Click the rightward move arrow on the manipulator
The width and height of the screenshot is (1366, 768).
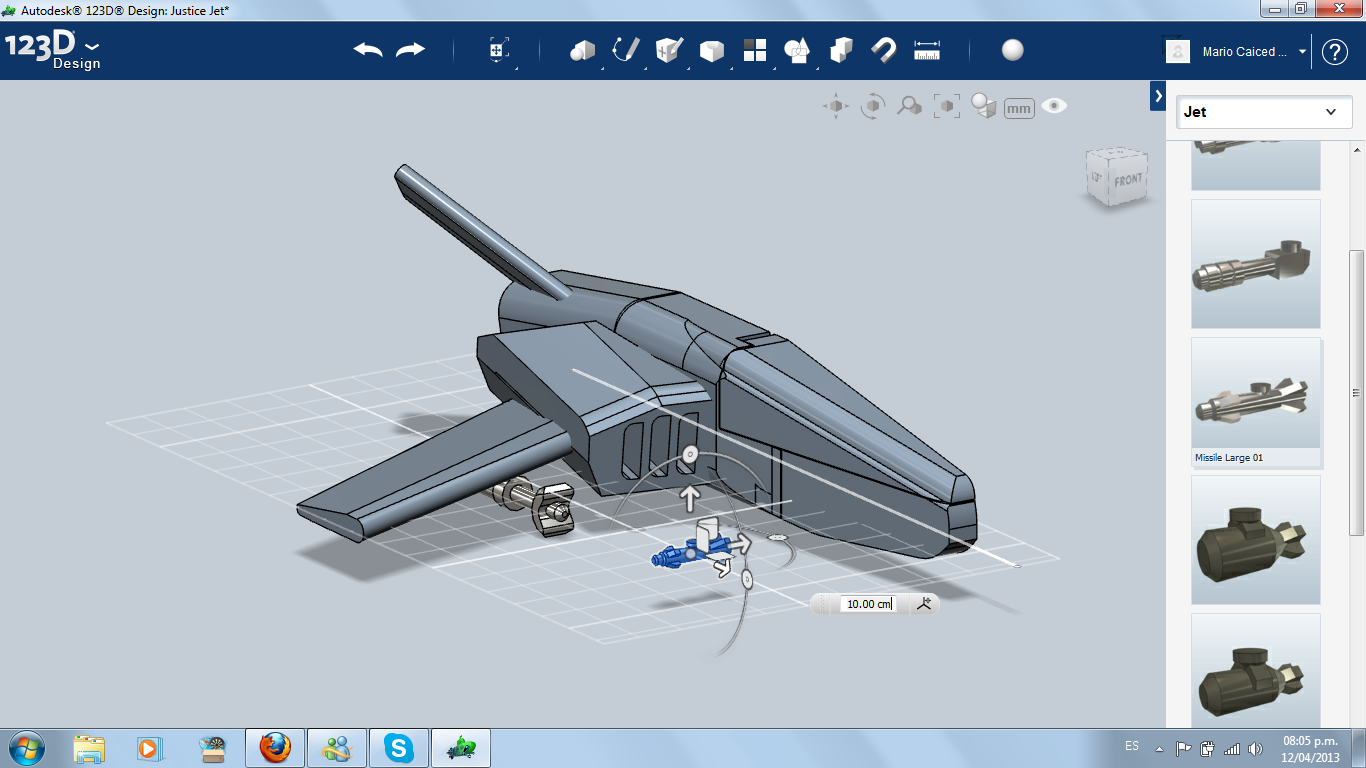pos(739,545)
